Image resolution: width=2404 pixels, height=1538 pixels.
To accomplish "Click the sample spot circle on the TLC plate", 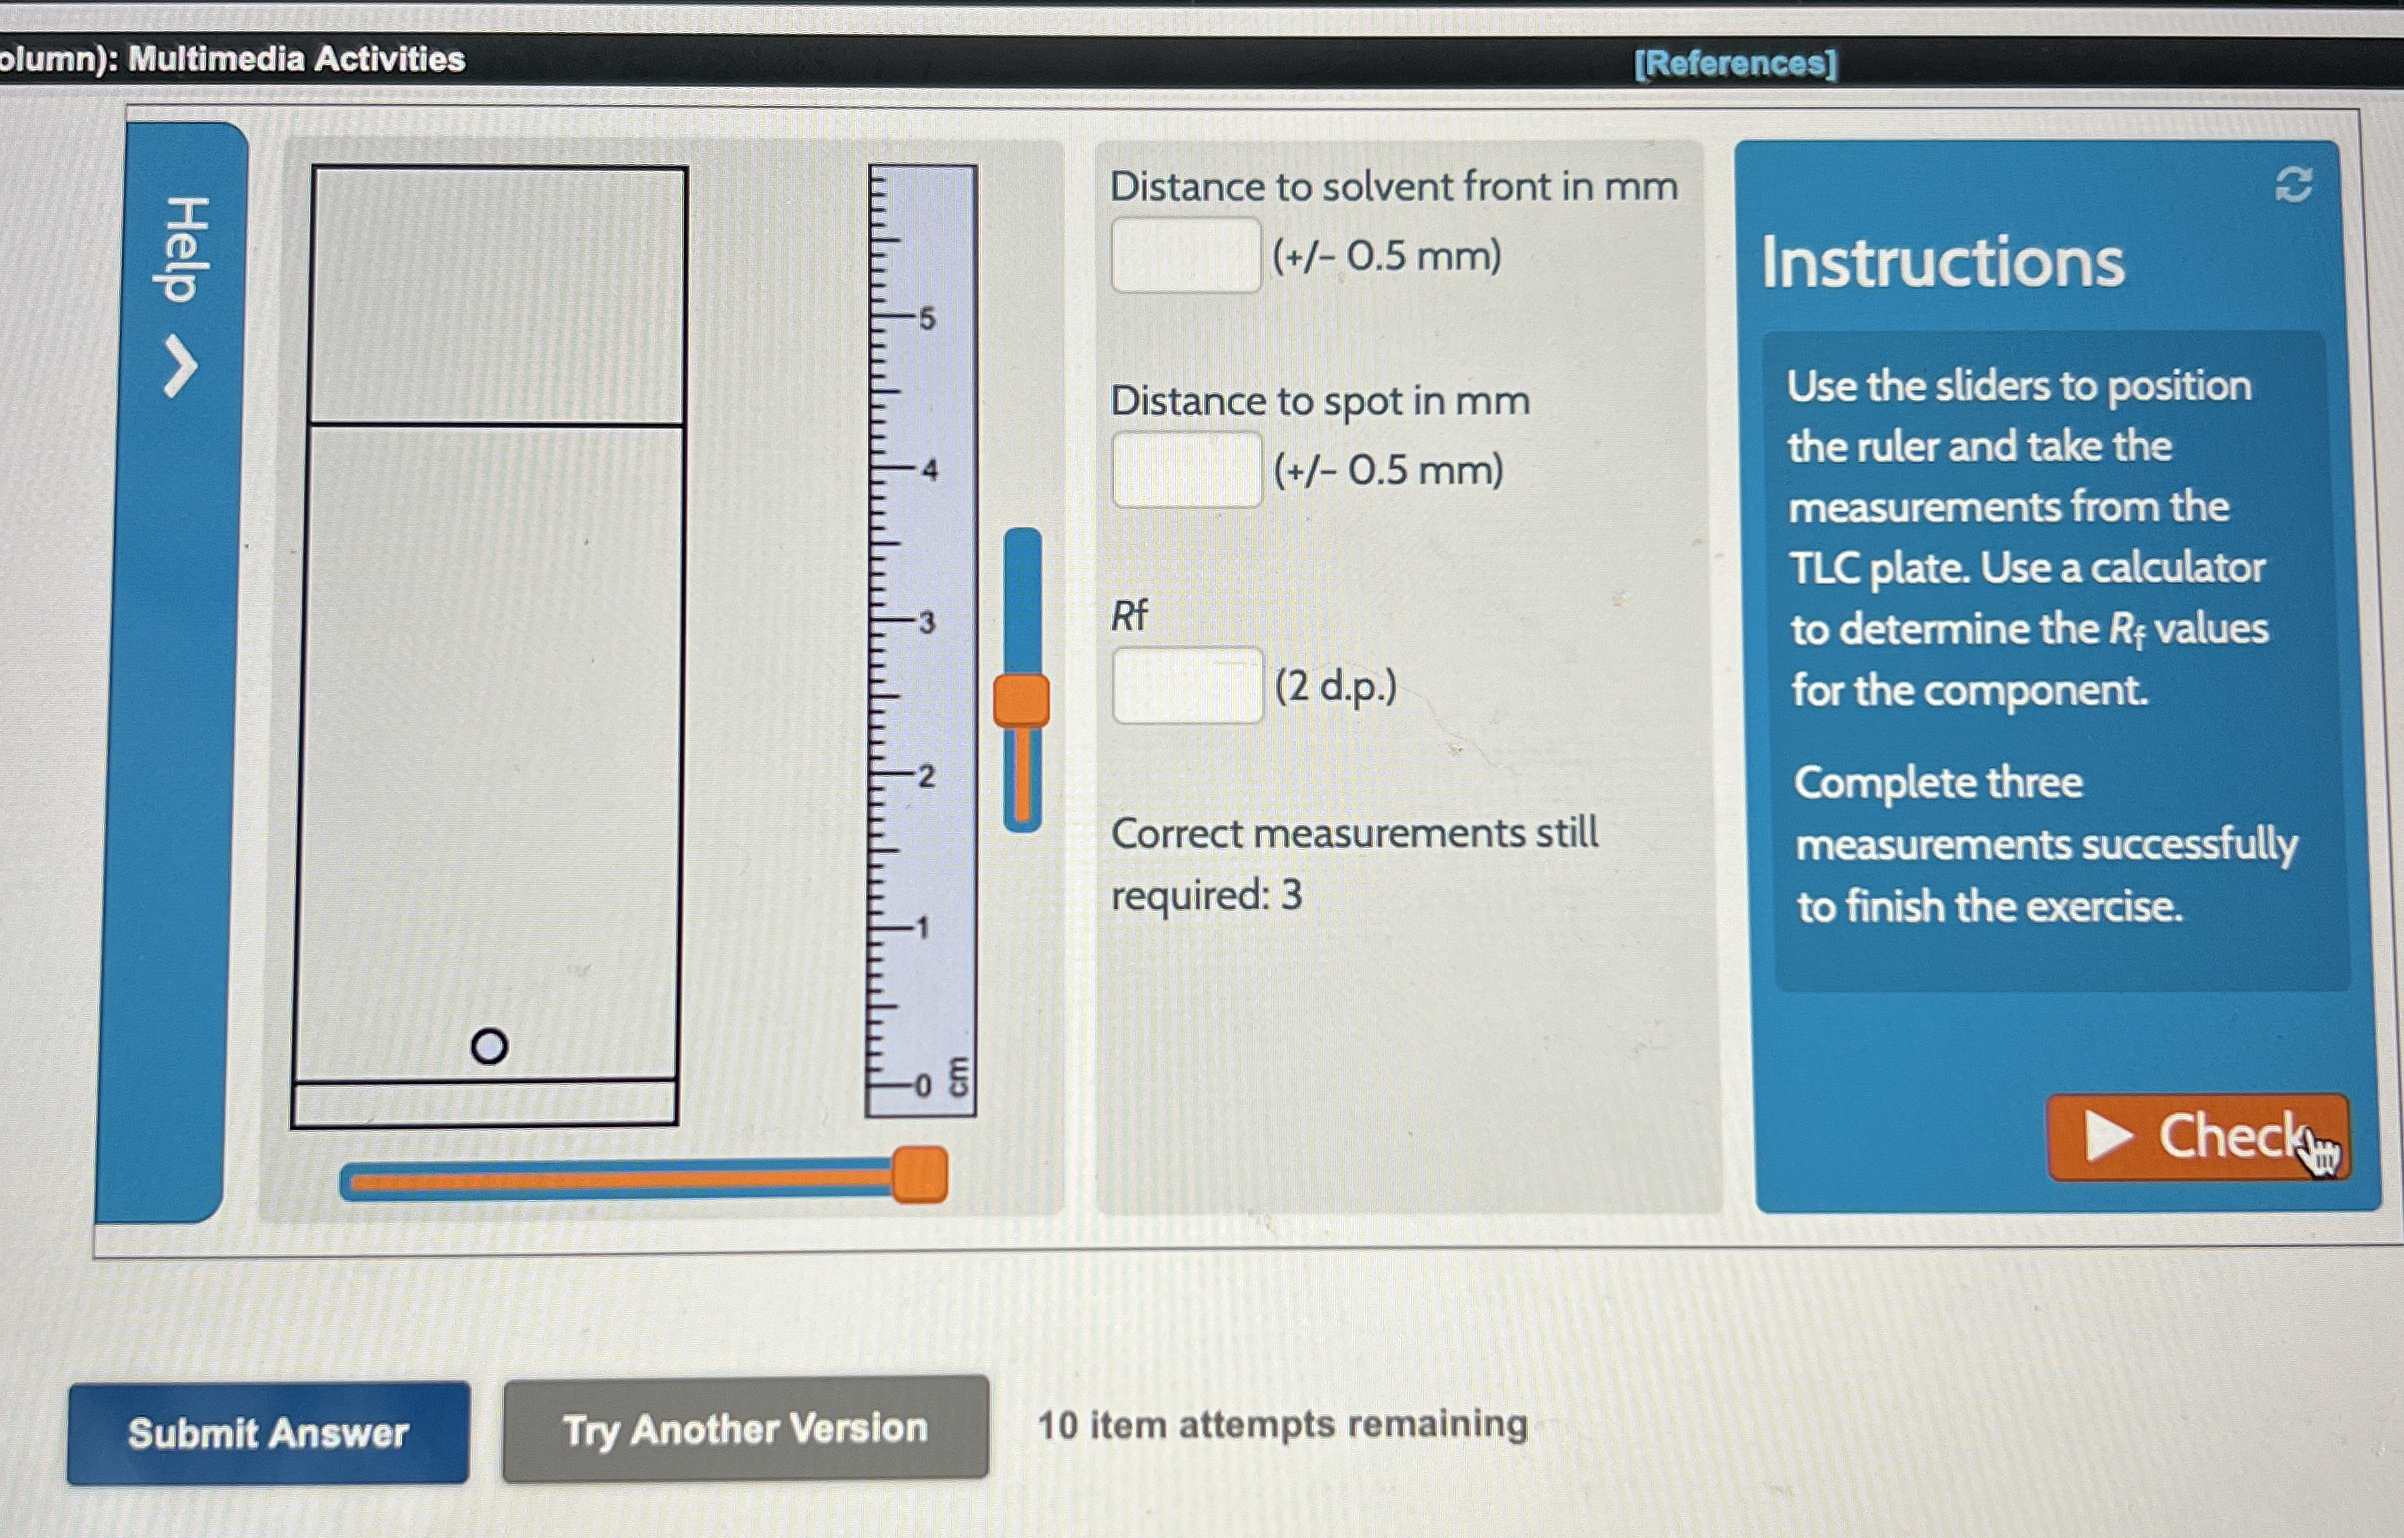I will pos(489,1047).
